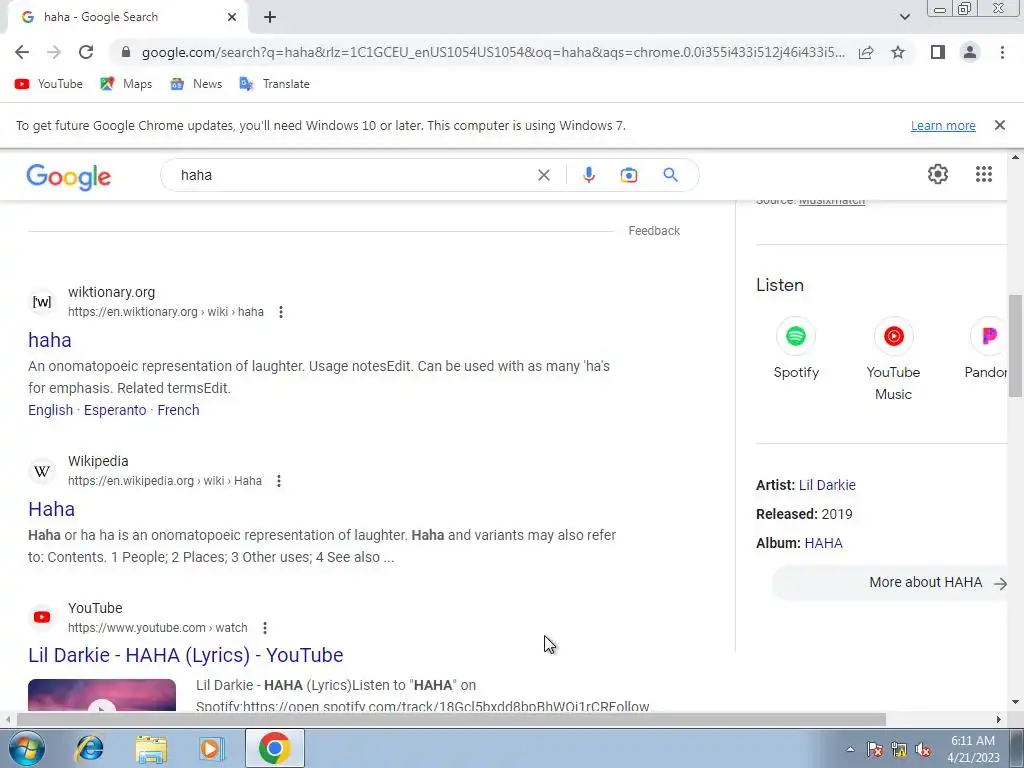Search by image with camera icon
The width and height of the screenshot is (1024, 768).
coord(628,175)
